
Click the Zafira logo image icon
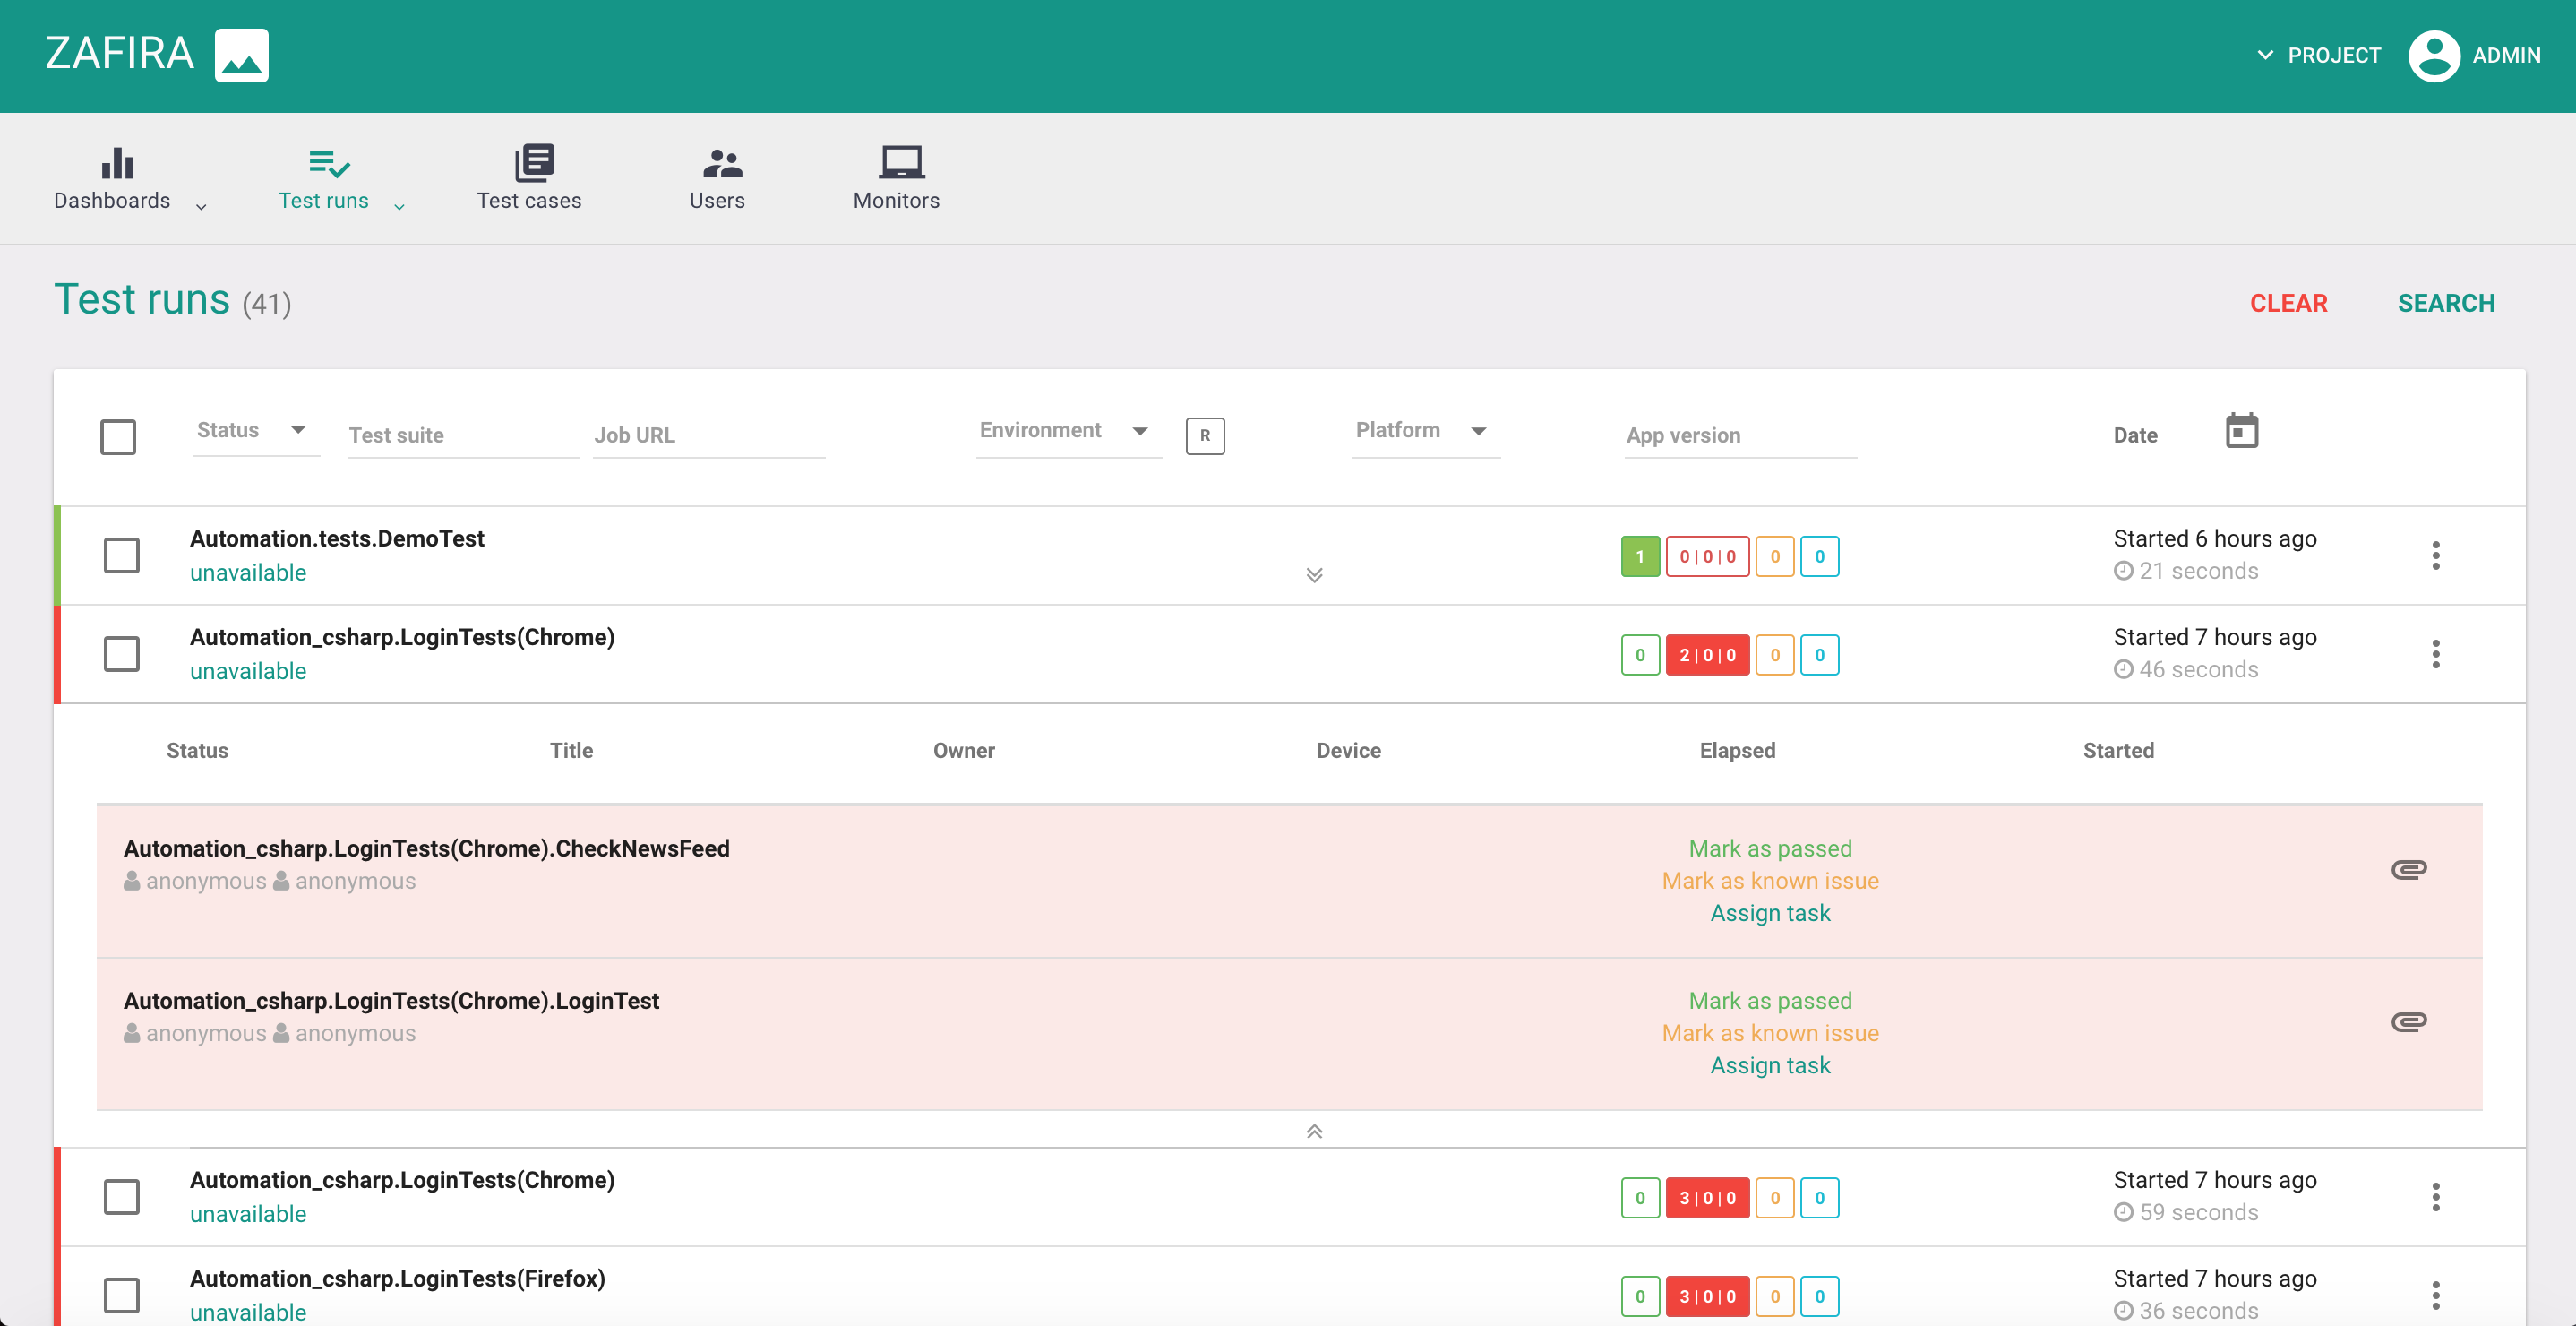[241, 55]
